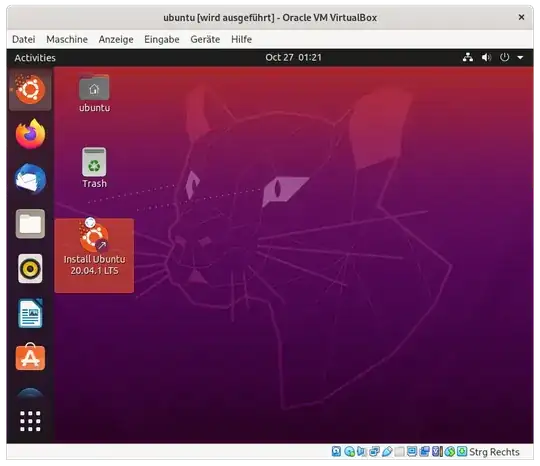
Task: Open Rhythmbox from the dock
Action: [x=30, y=268]
